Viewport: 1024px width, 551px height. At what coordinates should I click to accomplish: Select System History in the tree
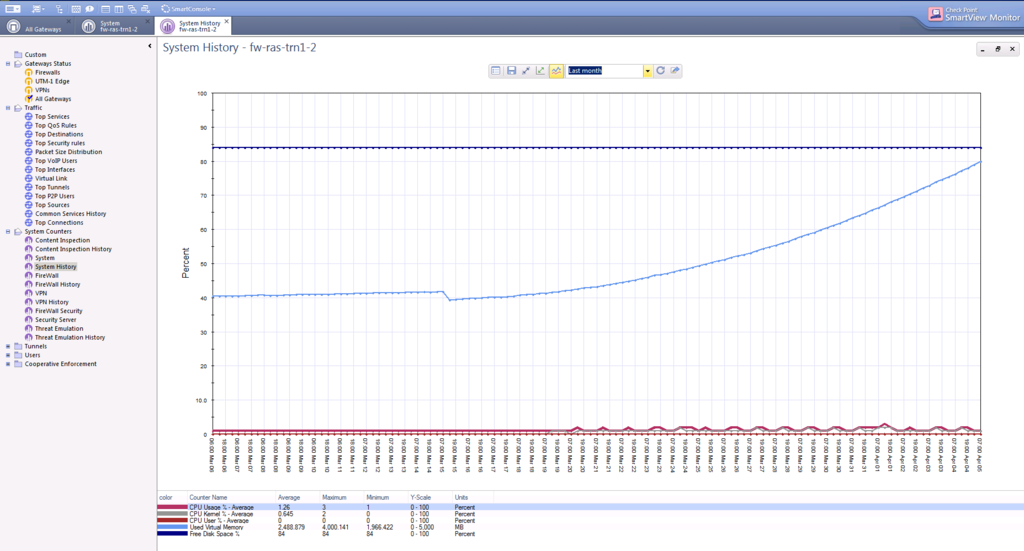[56, 267]
